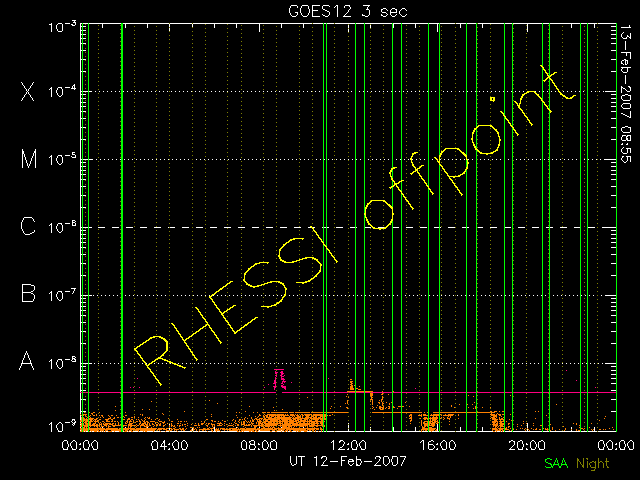The height and width of the screenshot is (480, 640).
Task: Click the 16:00 time axis label
Action: [x=438, y=444]
